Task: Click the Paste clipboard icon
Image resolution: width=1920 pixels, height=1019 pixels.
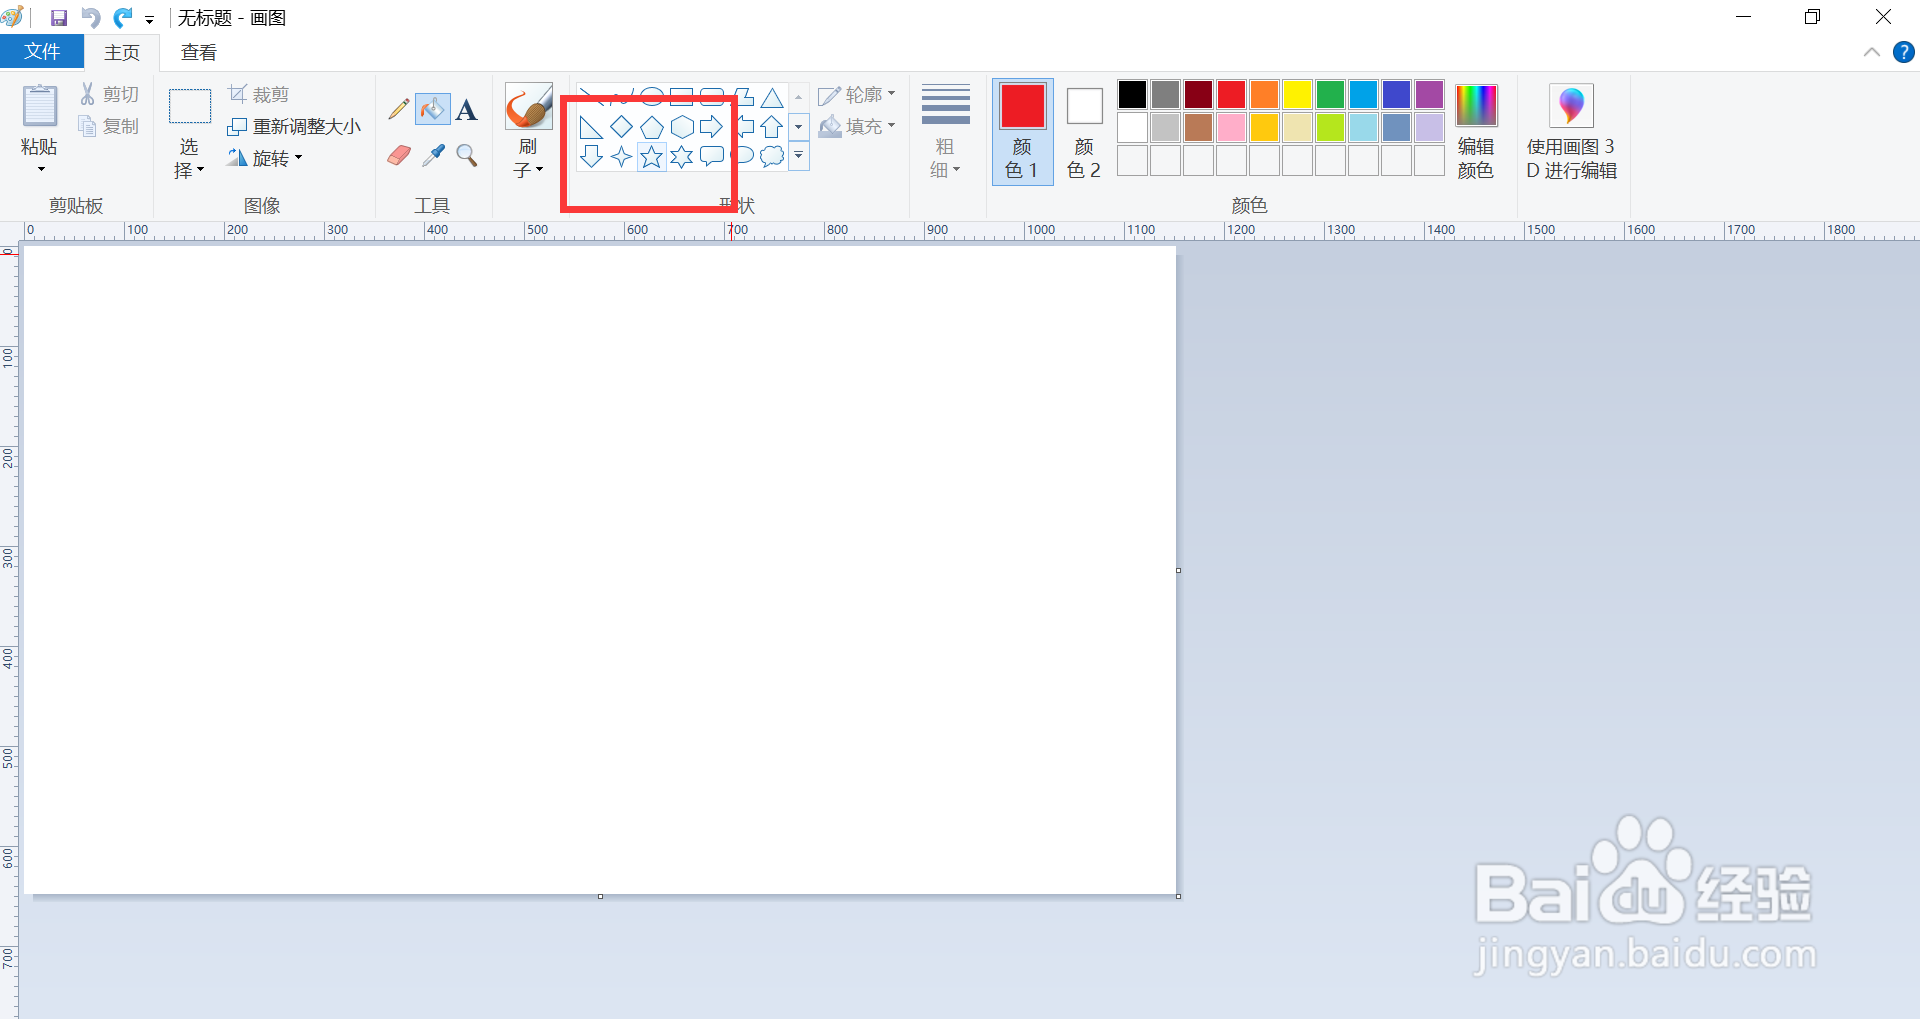Action: [40, 108]
